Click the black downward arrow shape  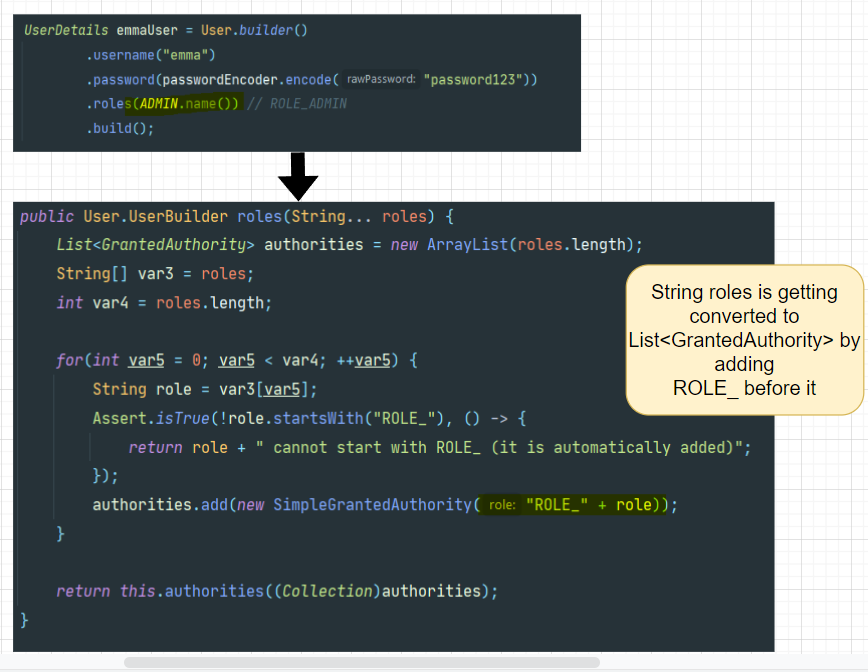point(297,177)
